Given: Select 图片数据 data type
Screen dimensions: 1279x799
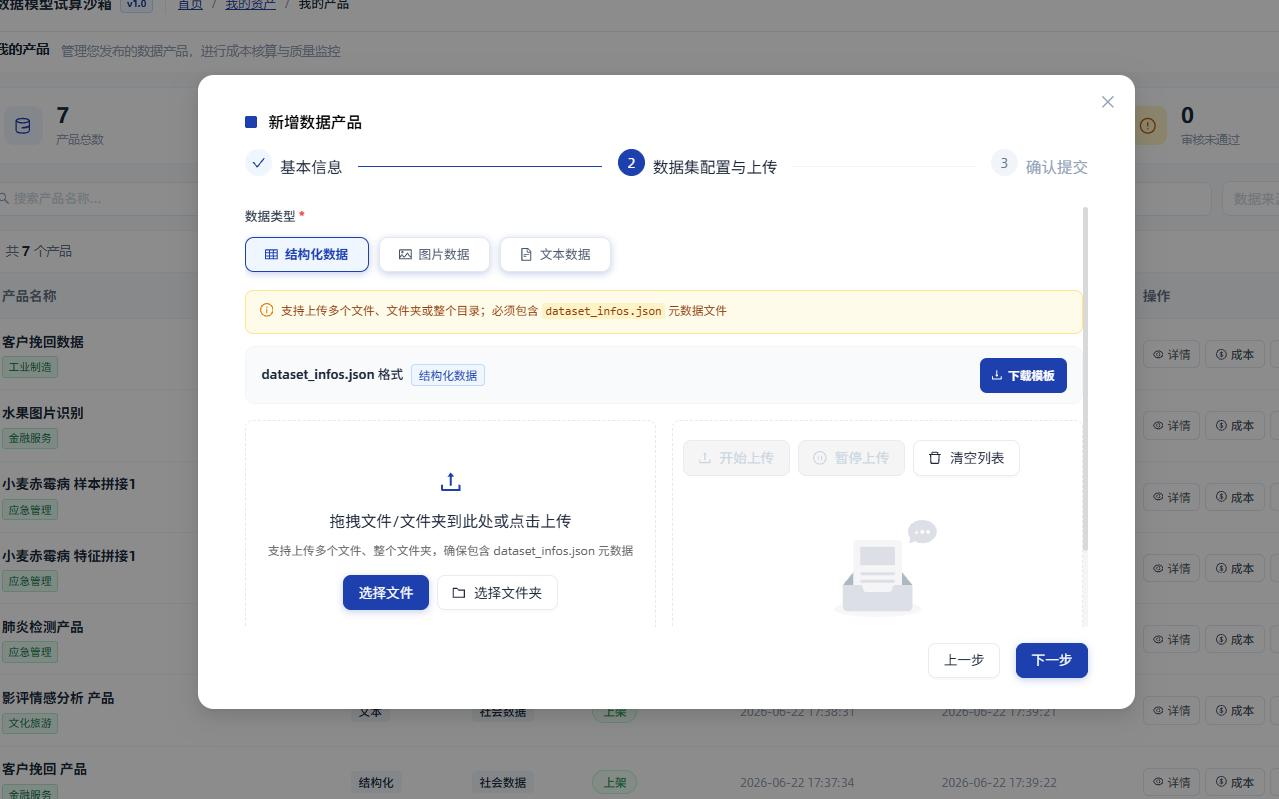Looking at the screenshot, I should [x=434, y=254].
